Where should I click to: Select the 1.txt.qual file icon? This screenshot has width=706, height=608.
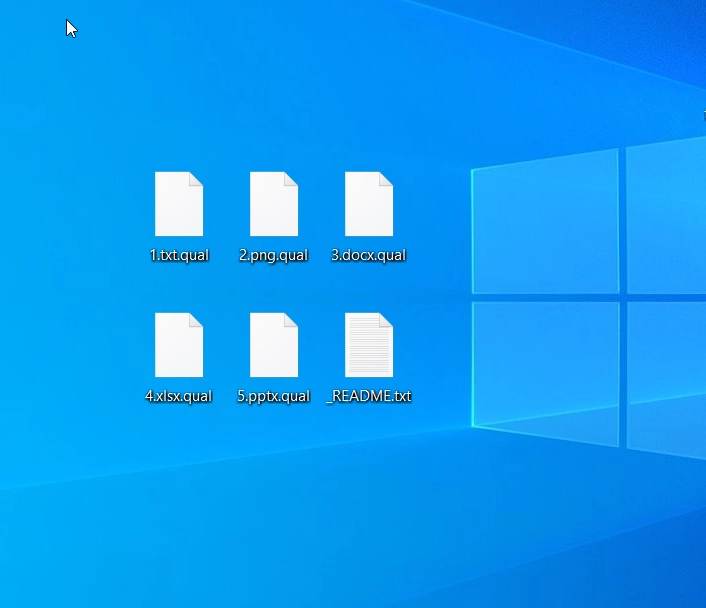coord(179,204)
